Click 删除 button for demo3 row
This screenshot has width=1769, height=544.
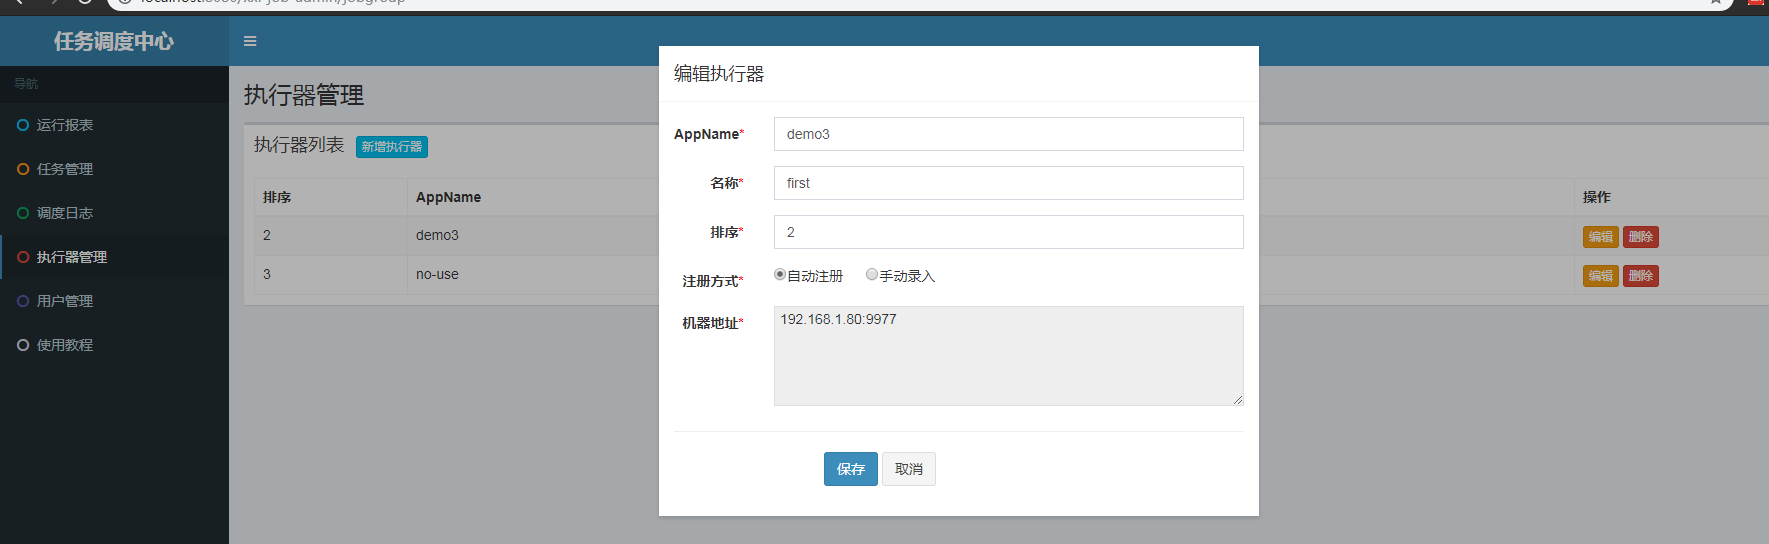[x=1641, y=237]
